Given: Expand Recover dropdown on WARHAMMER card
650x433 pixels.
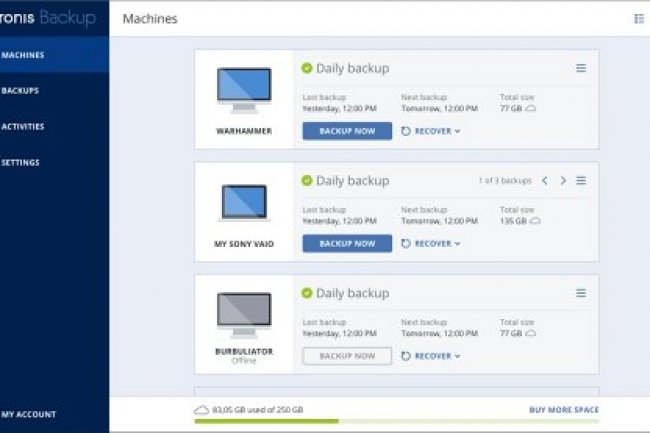Looking at the screenshot, I should click(431, 131).
